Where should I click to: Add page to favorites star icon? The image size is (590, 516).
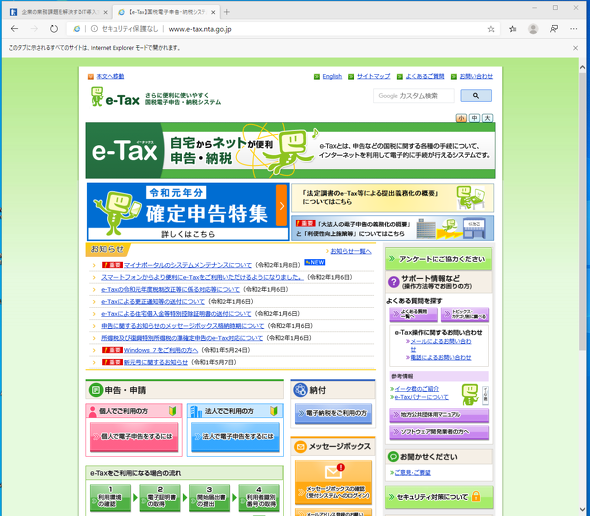tap(491, 29)
